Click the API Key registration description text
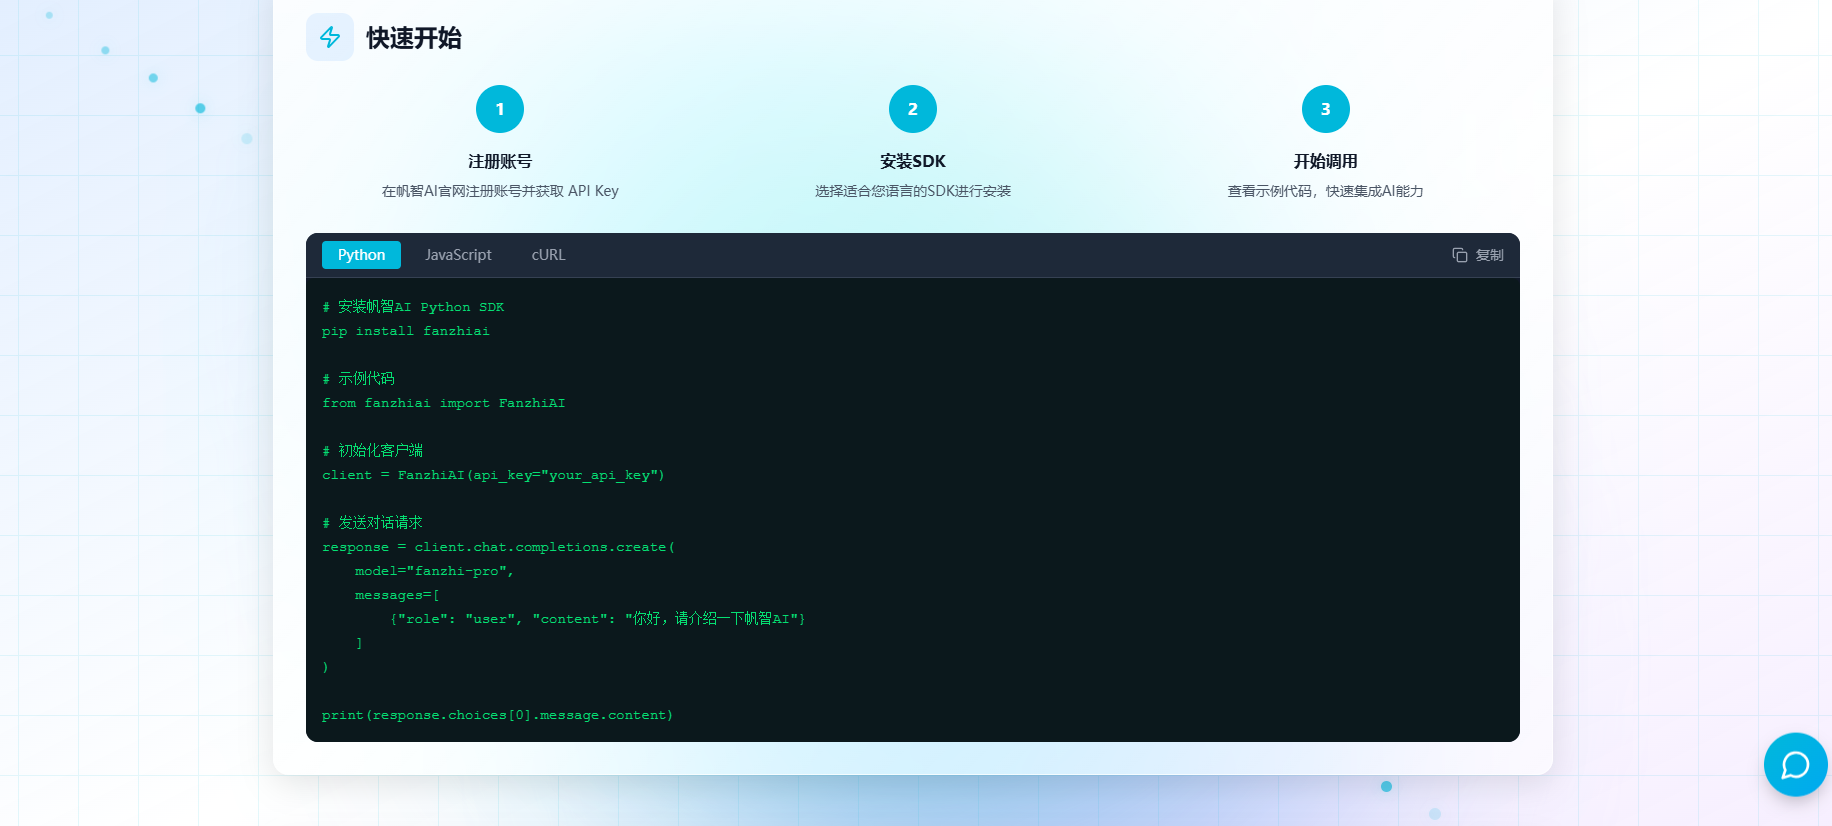The width and height of the screenshot is (1832, 826). [500, 191]
